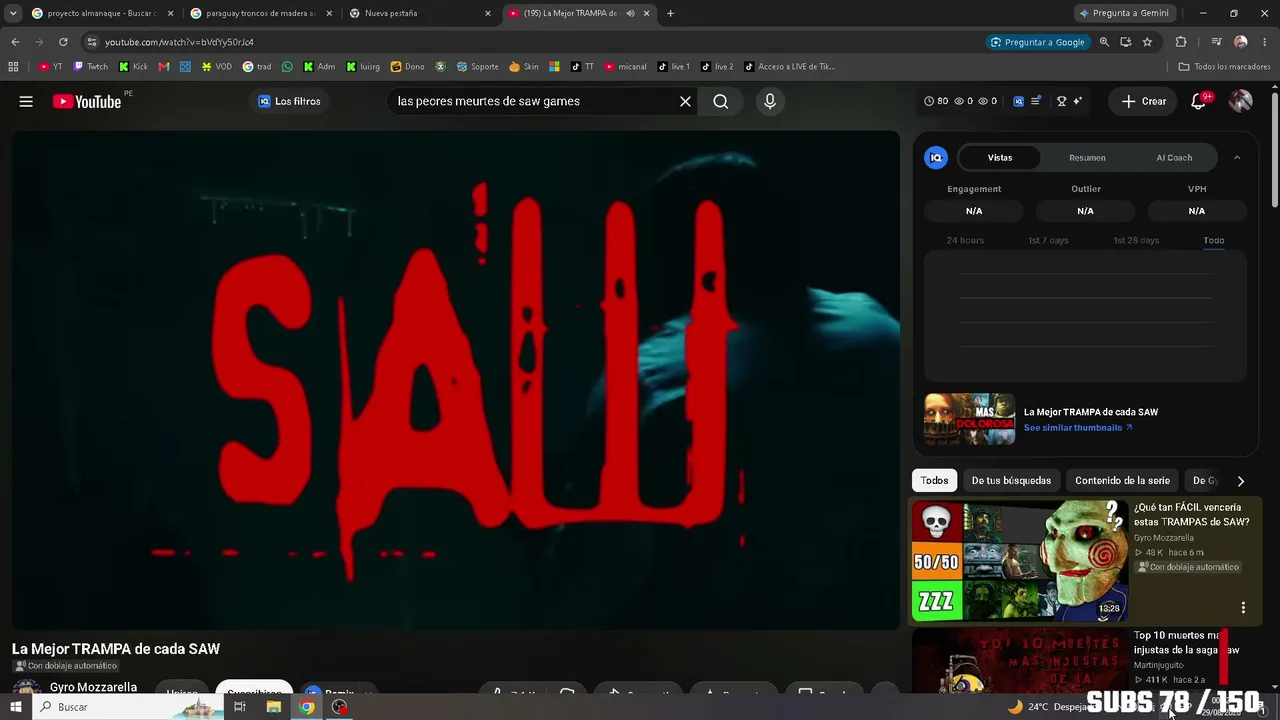Open the '¿Qué tan FÁCIL vencería' video thumbnail

[1019, 561]
